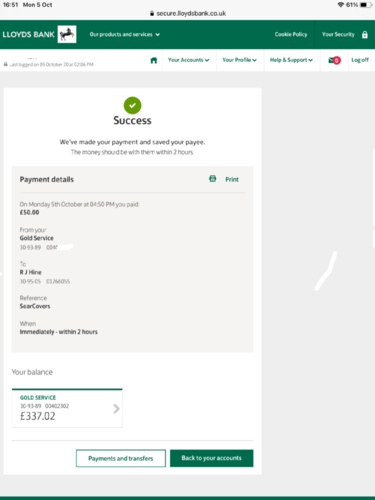
Task: Open the Your Accounts dropdown menu
Action: 189,60
